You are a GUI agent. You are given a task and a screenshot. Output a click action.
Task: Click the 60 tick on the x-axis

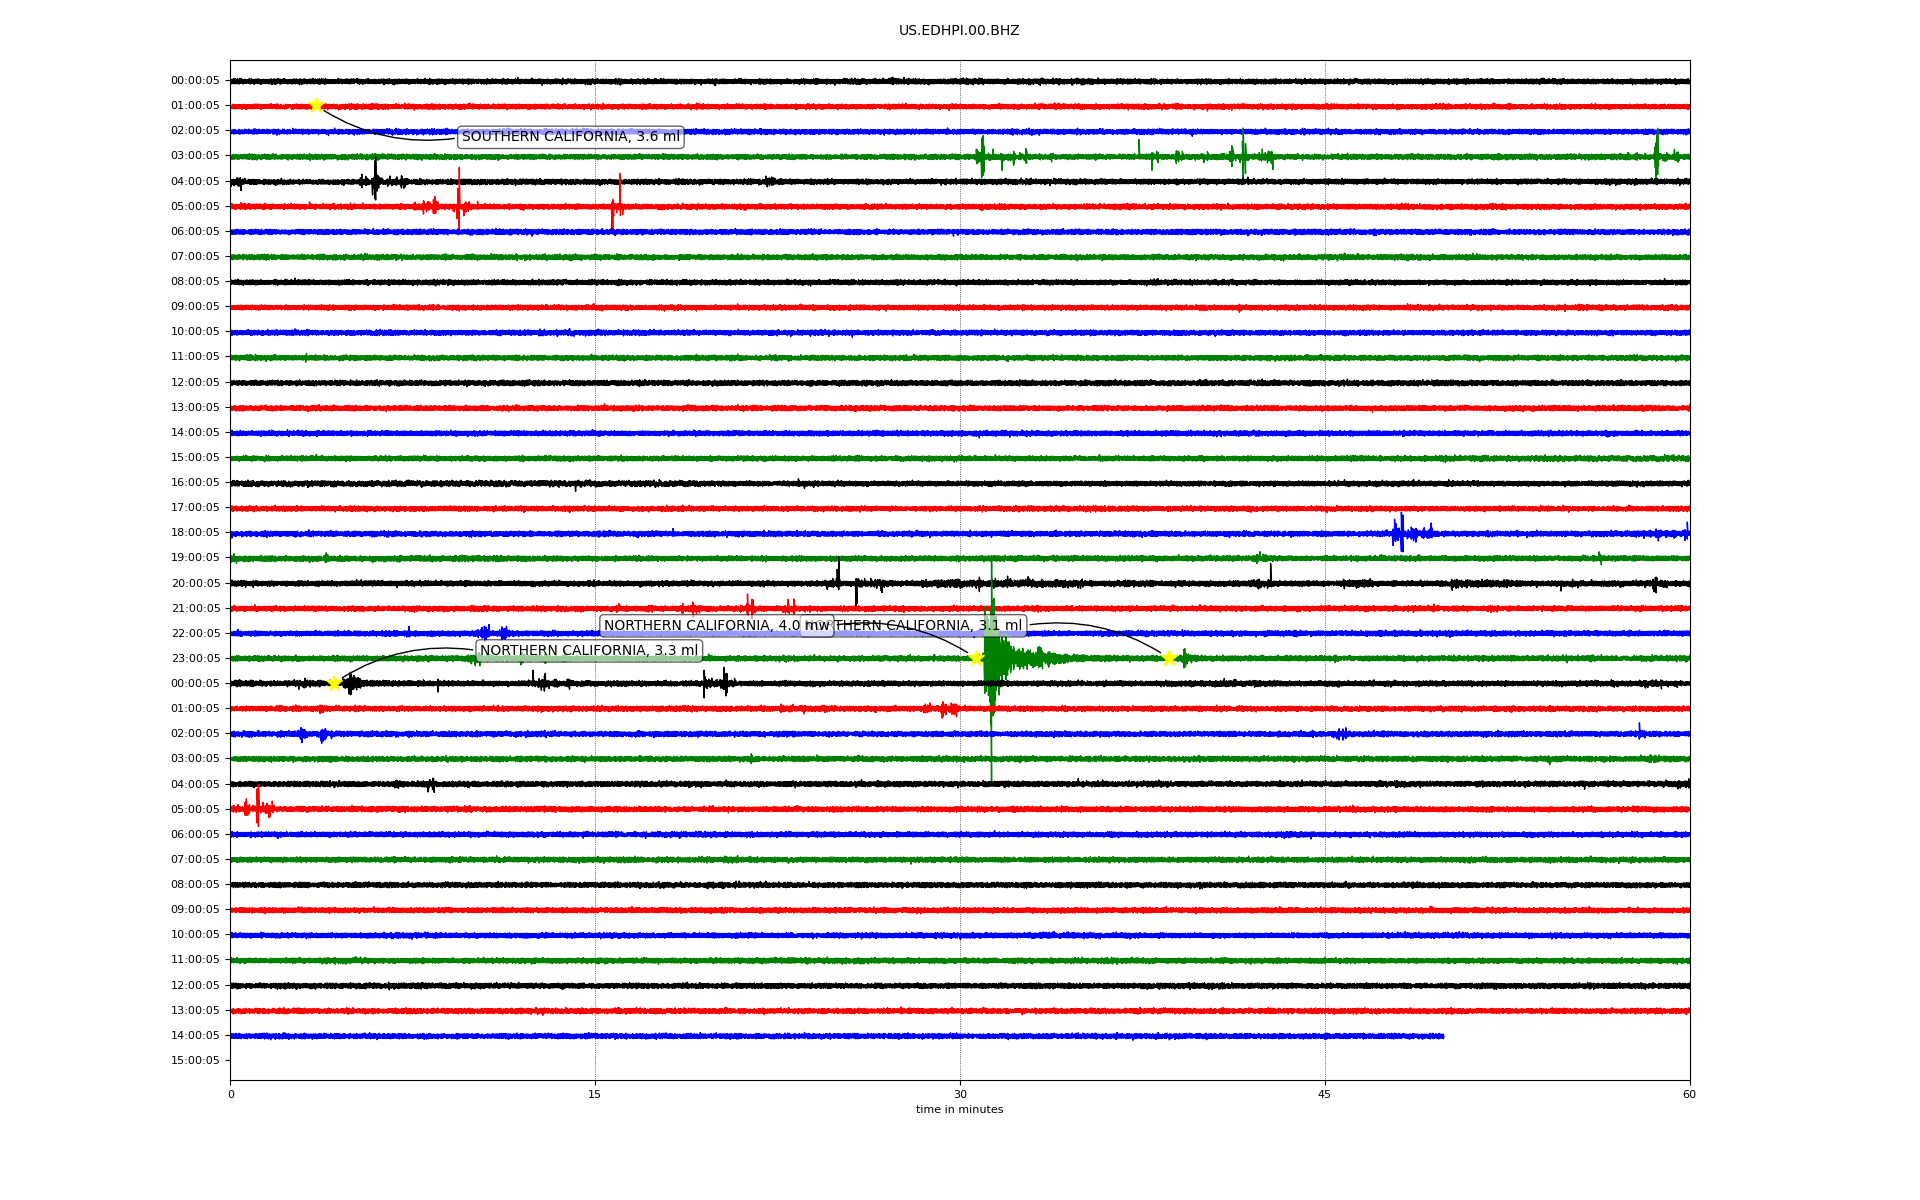pos(1688,1094)
